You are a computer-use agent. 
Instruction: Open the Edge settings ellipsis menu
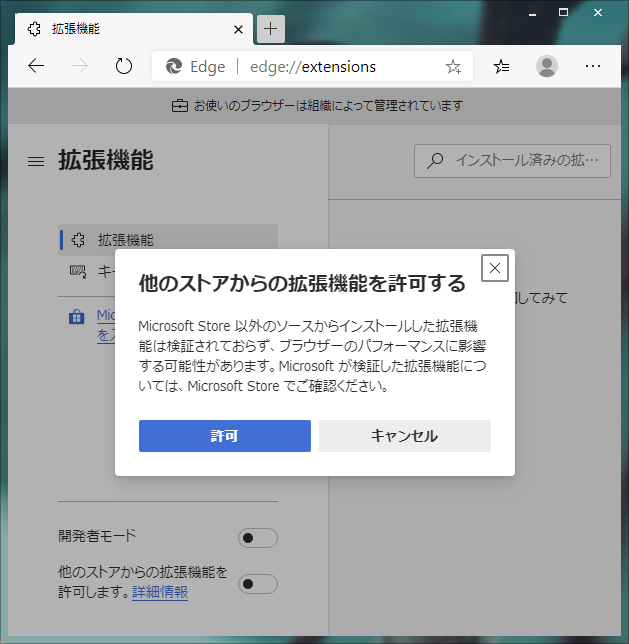(592, 66)
